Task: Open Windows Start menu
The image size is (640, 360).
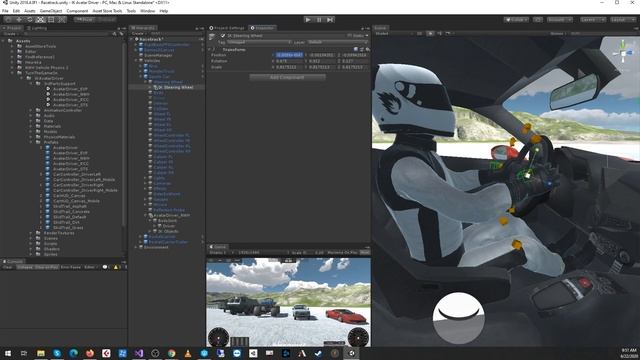Action: (x=8, y=353)
